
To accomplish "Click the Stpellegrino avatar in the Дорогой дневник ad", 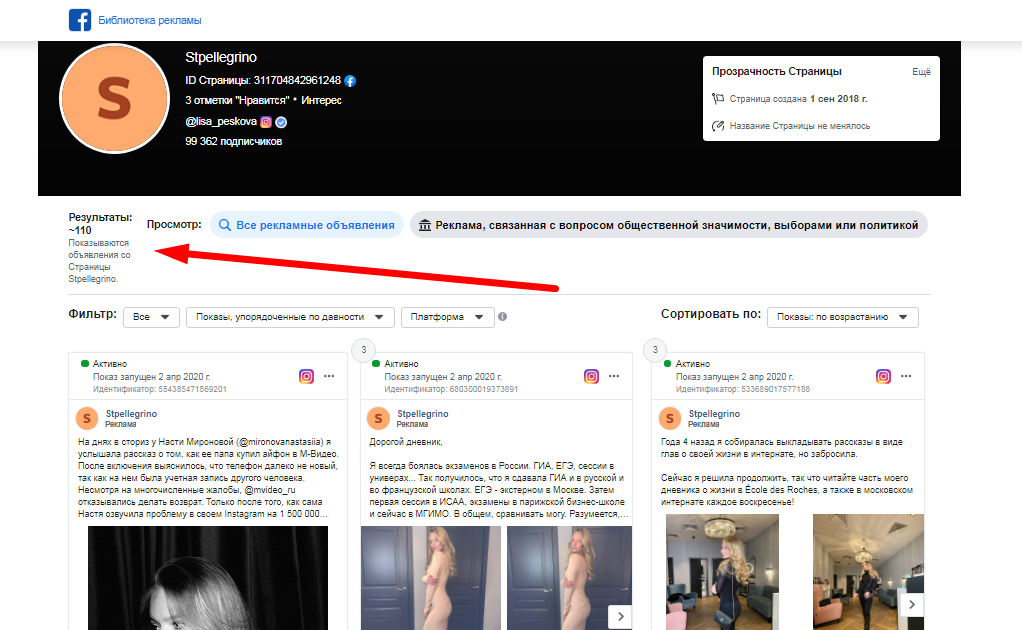I will [378, 418].
